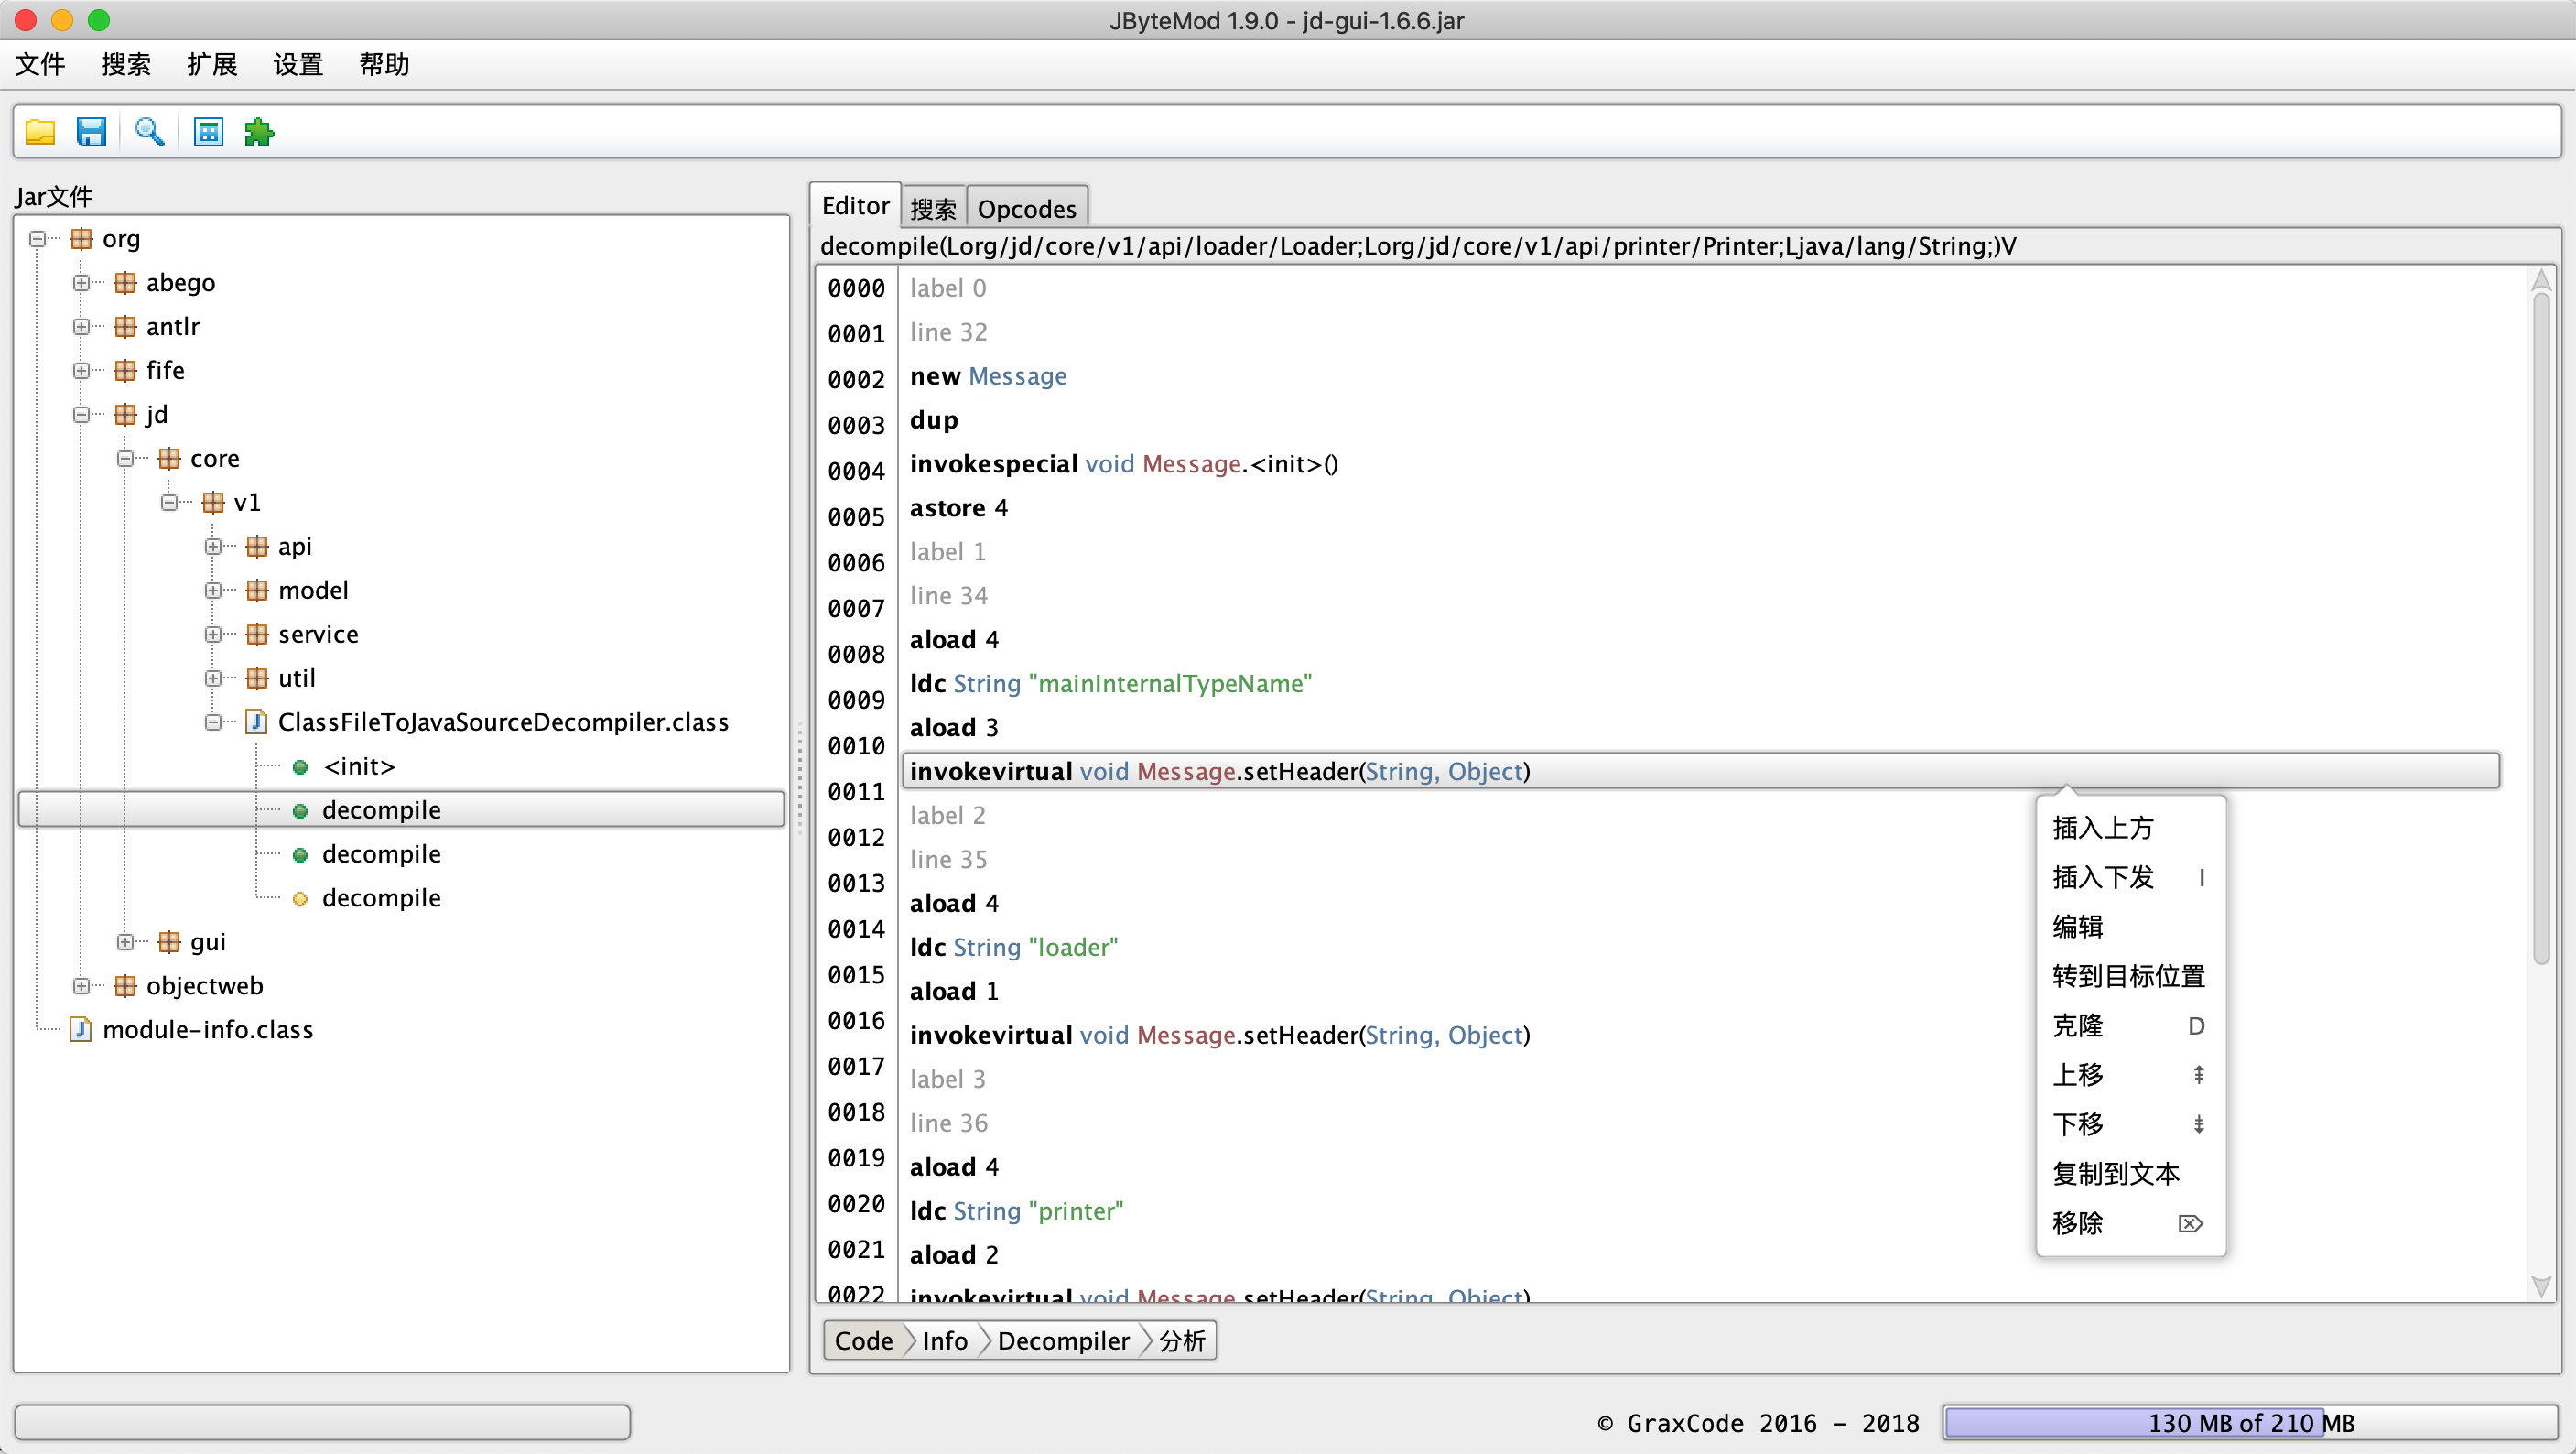The height and width of the screenshot is (1454, 2576).
Task: Click the blue table toolbar icon
Action: pyautogui.click(x=208, y=132)
